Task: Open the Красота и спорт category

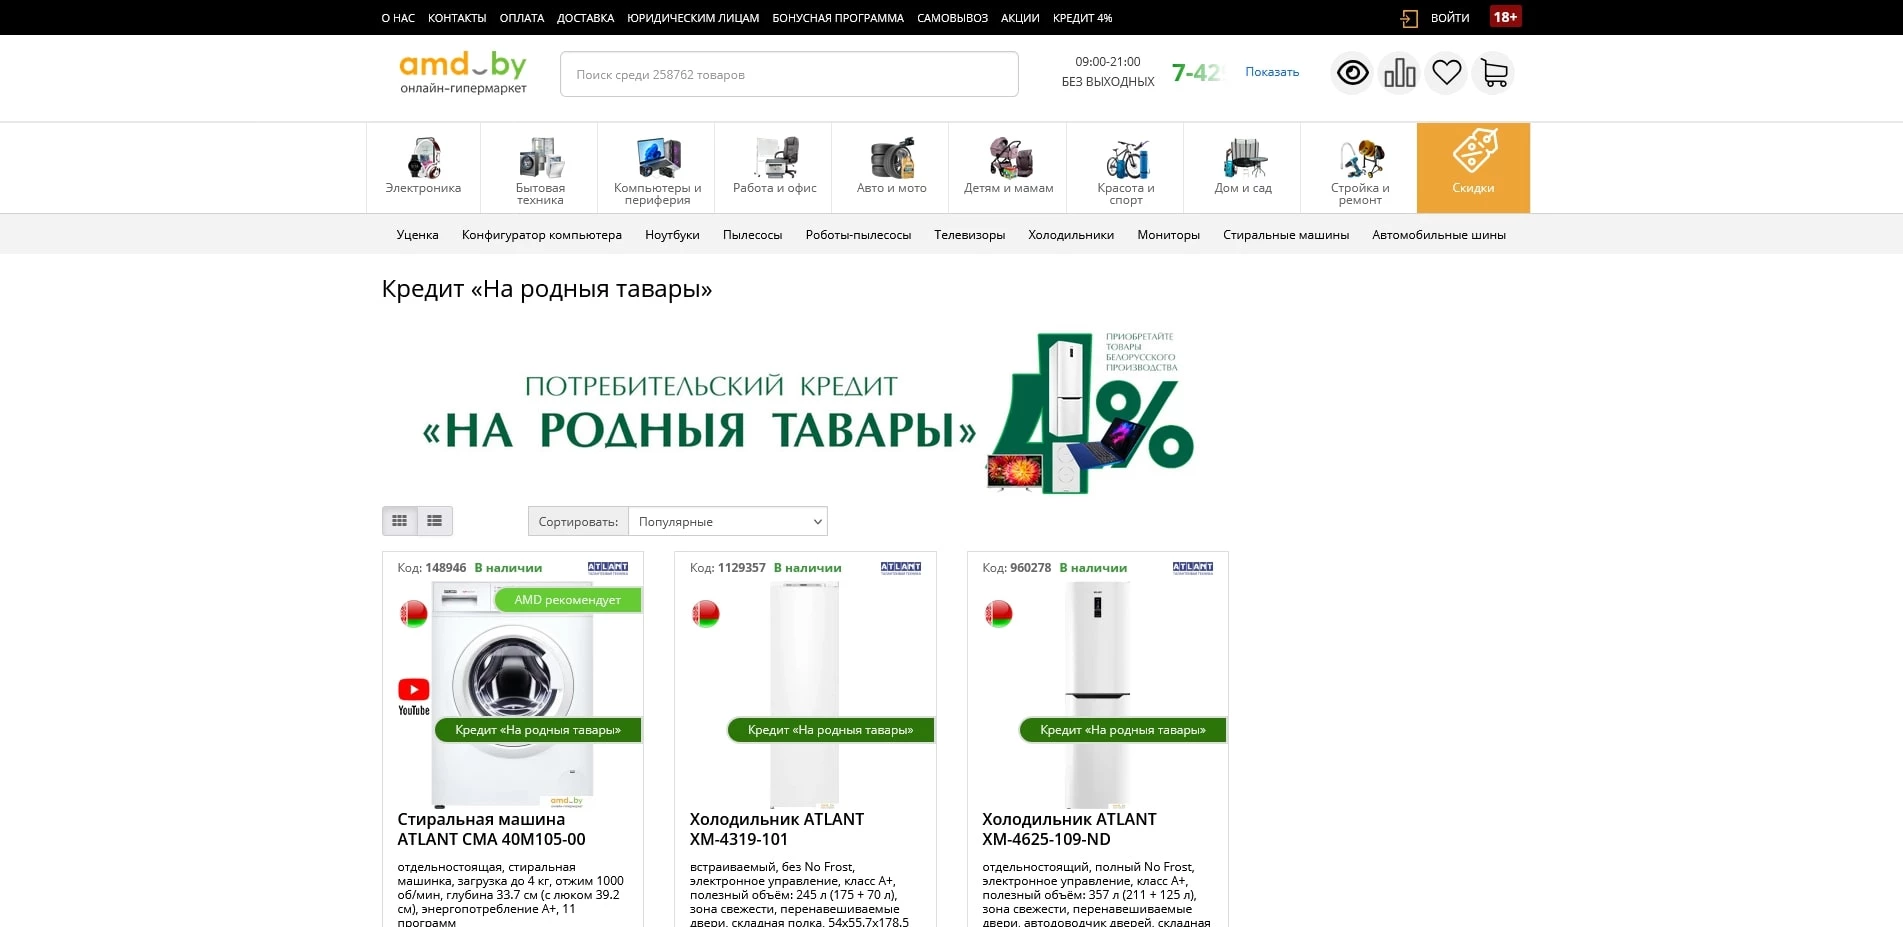Action: point(1124,167)
